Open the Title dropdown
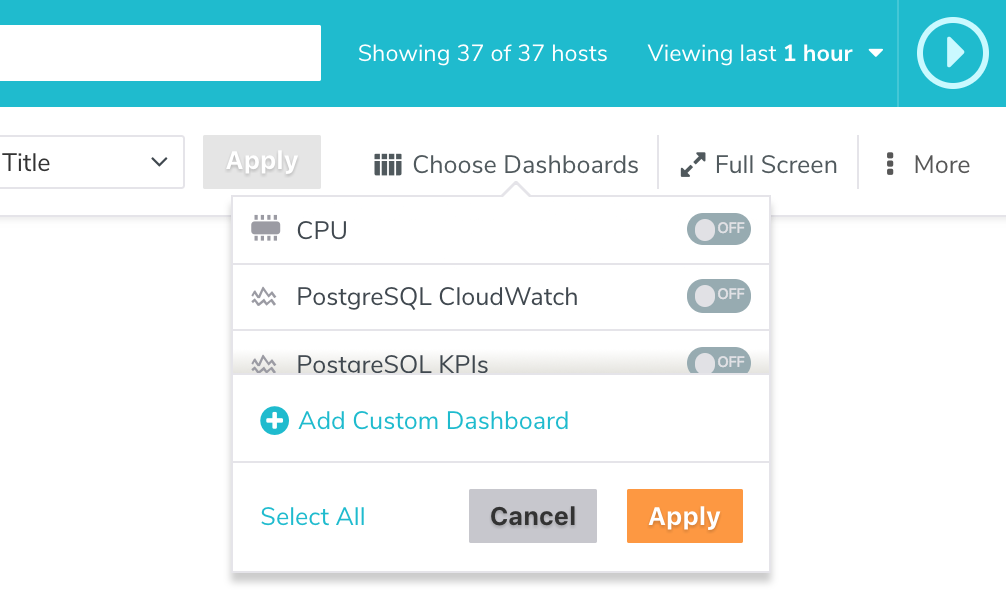The height and width of the screenshot is (609, 1006). (90, 163)
